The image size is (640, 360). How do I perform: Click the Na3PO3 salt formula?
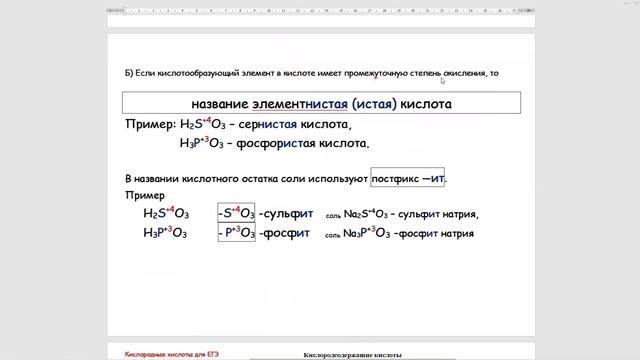[x=367, y=233]
